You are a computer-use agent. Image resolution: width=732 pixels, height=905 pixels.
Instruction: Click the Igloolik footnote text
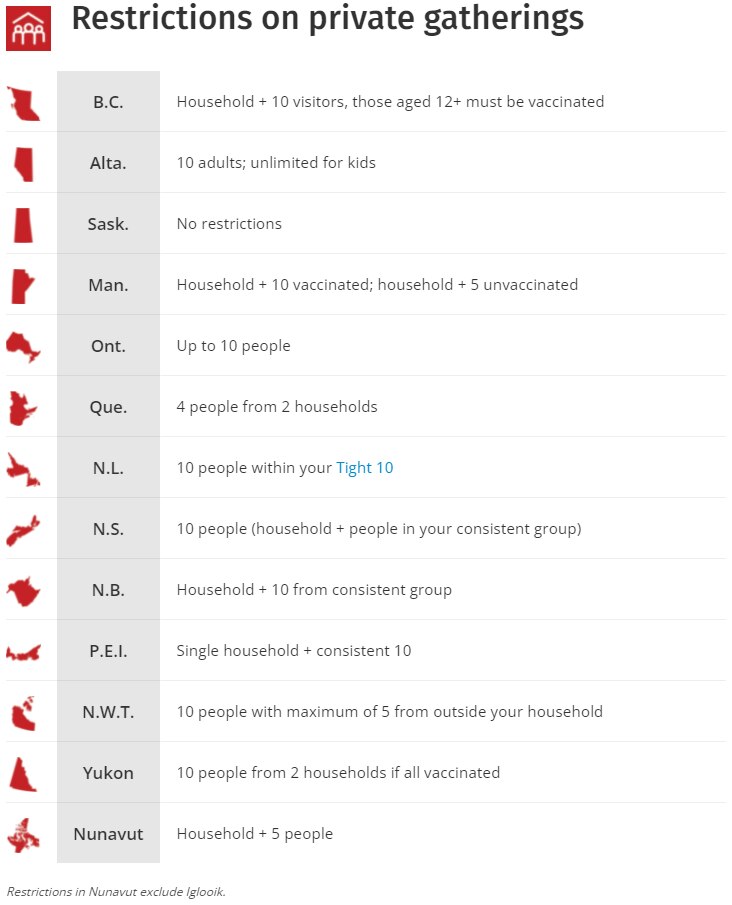pyautogui.click(x=116, y=891)
